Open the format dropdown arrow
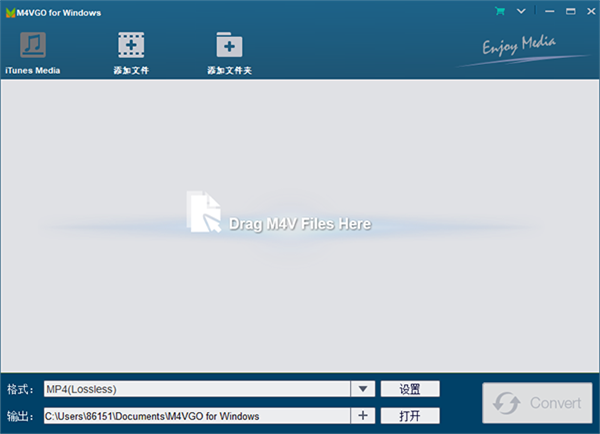 362,389
